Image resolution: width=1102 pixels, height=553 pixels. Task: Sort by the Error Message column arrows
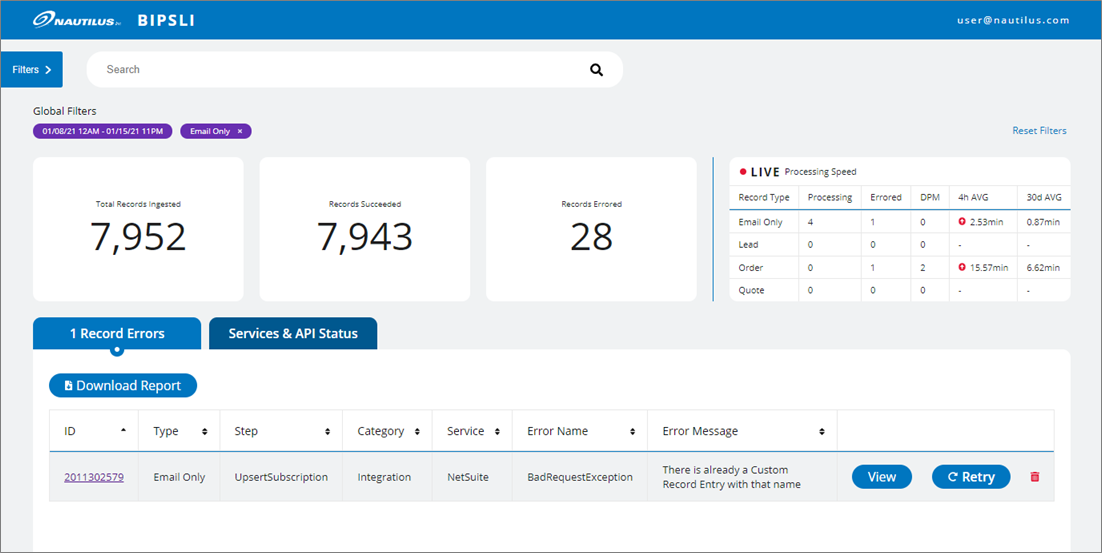(x=822, y=431)
